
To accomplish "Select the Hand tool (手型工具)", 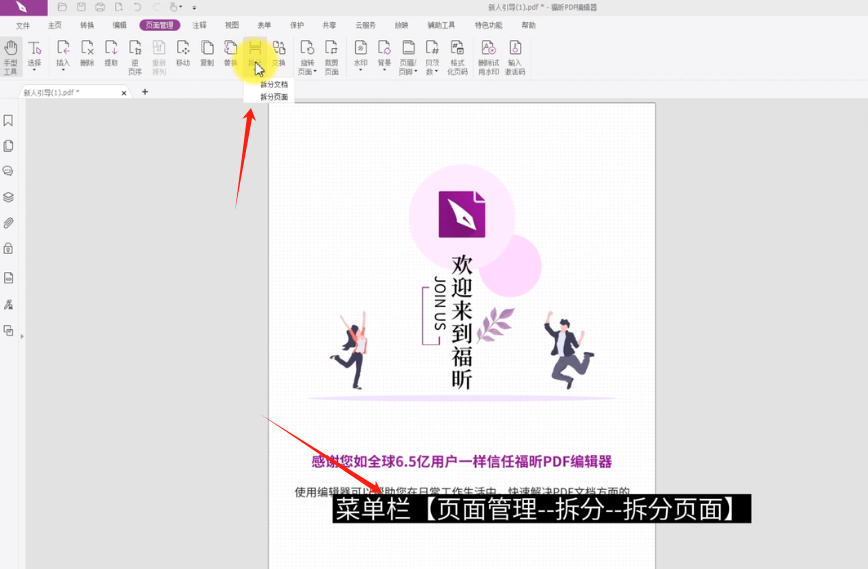I will [11, 56].
